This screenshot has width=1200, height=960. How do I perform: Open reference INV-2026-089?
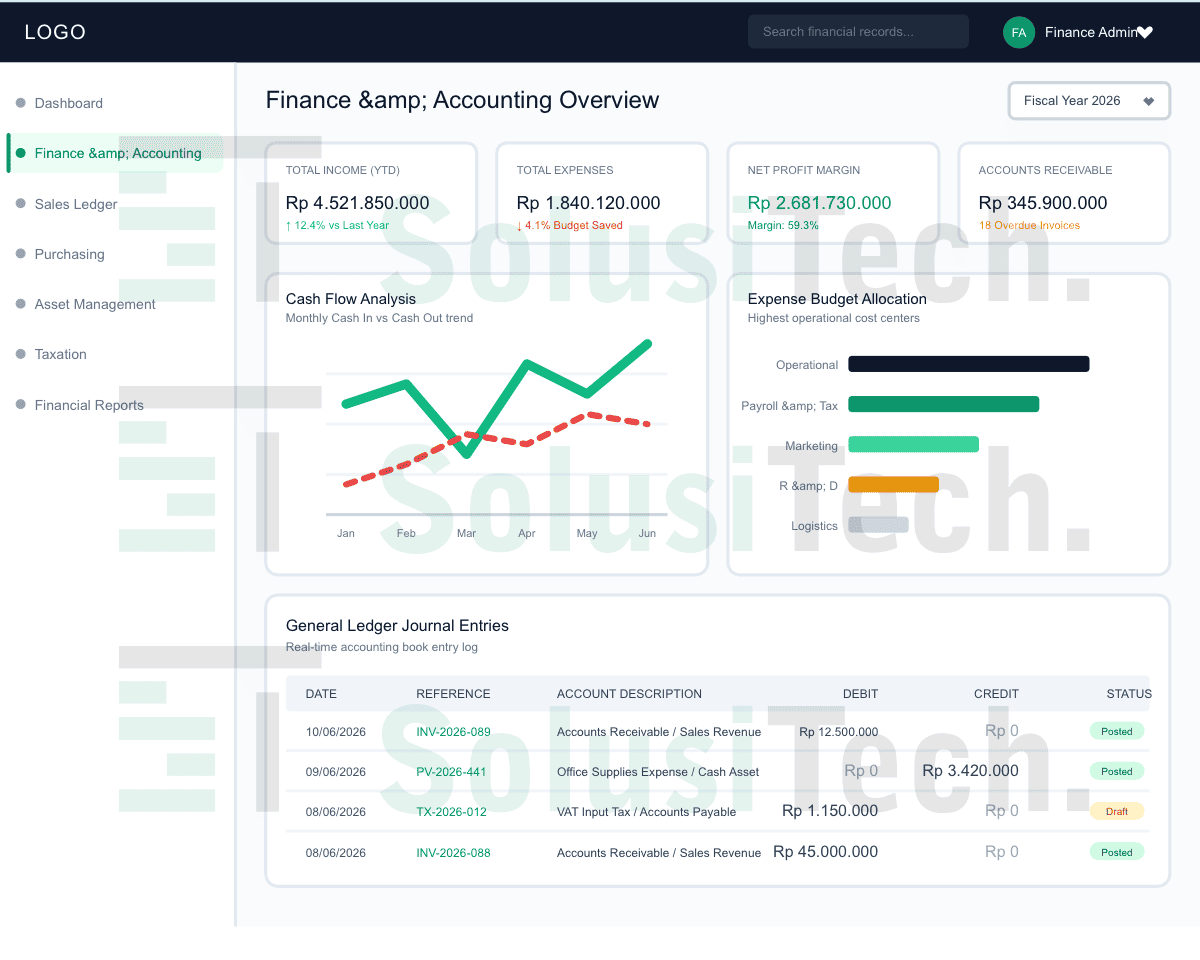pos(453,732)
